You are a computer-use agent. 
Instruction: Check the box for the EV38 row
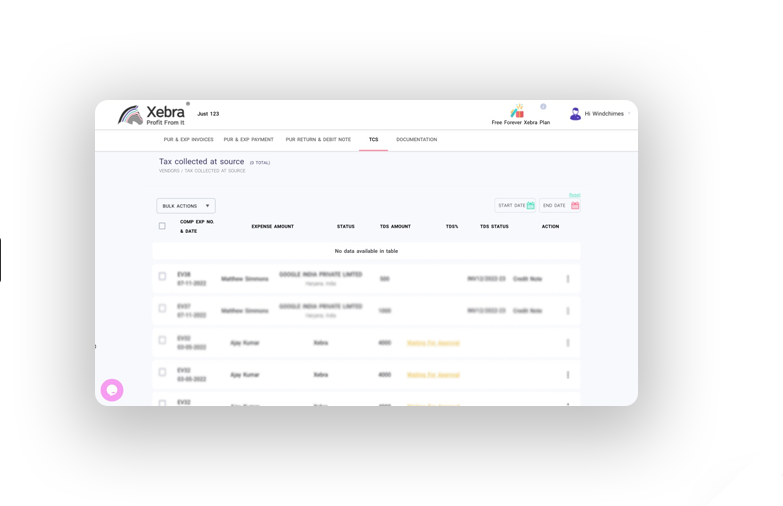pos(162,277)
